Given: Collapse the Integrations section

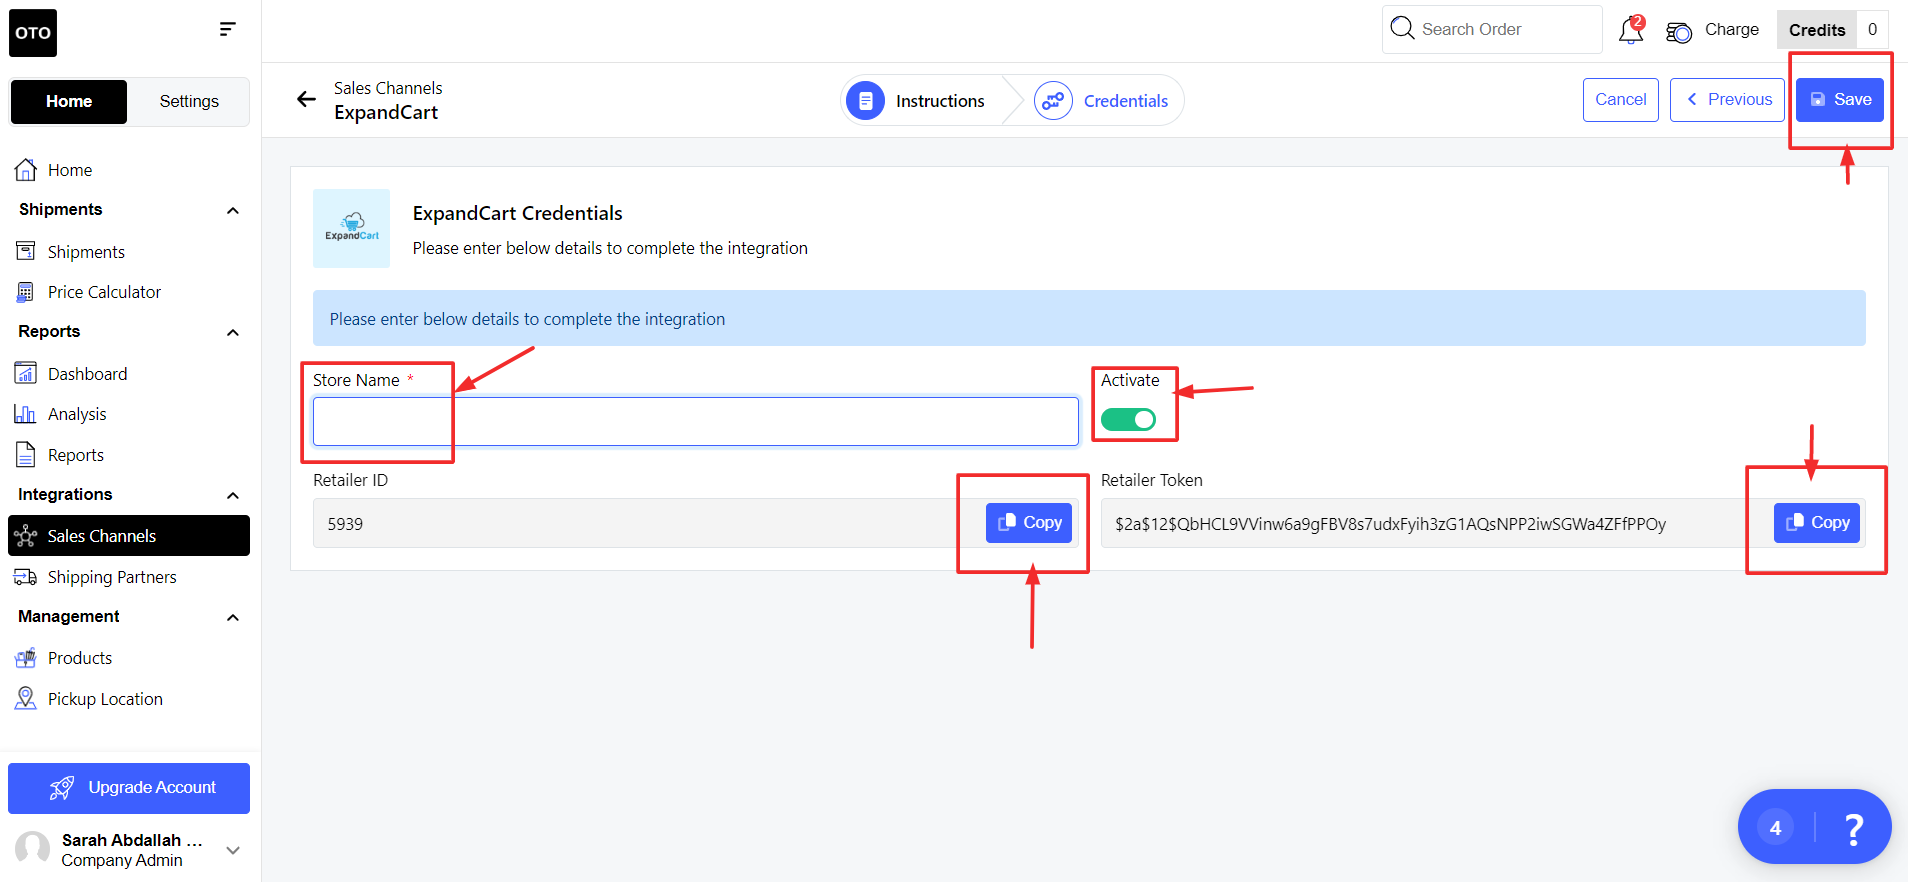Looking at the screenshot, I should click(x=233, y=495).
